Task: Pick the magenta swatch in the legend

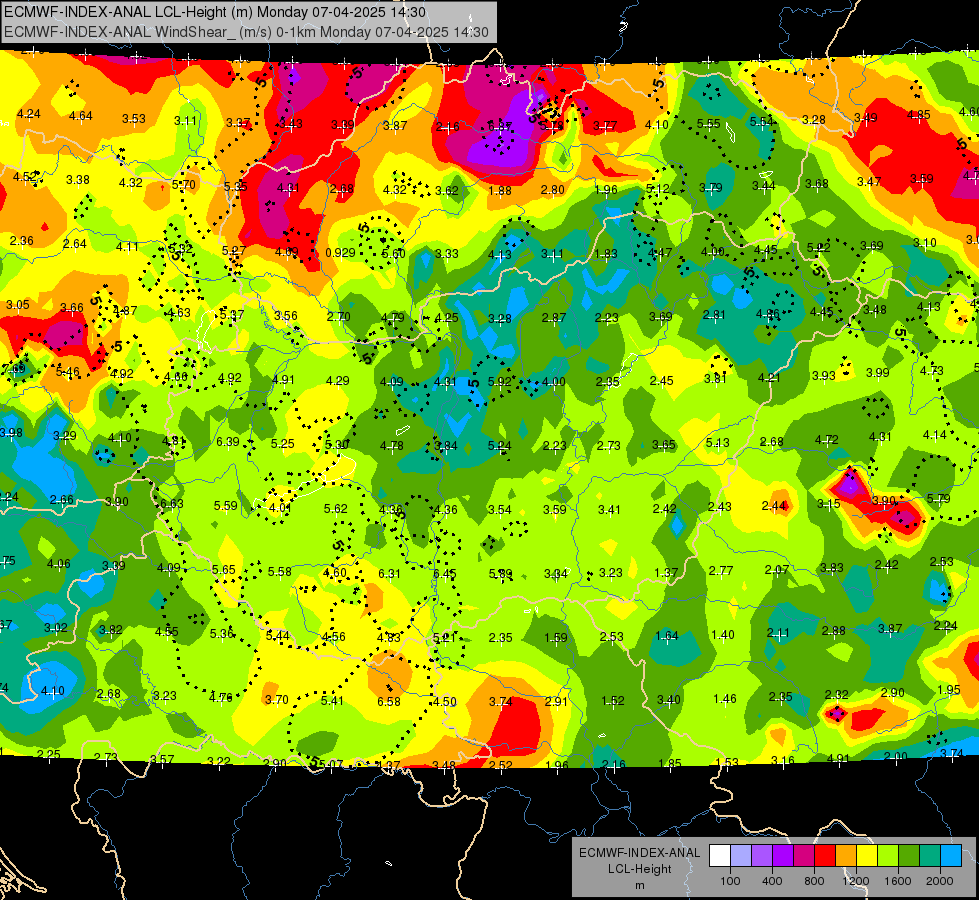Action: (804, 856)
